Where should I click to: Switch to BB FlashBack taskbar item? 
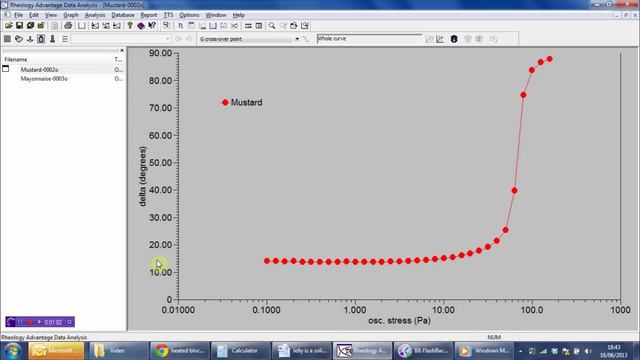pos(423,351)
